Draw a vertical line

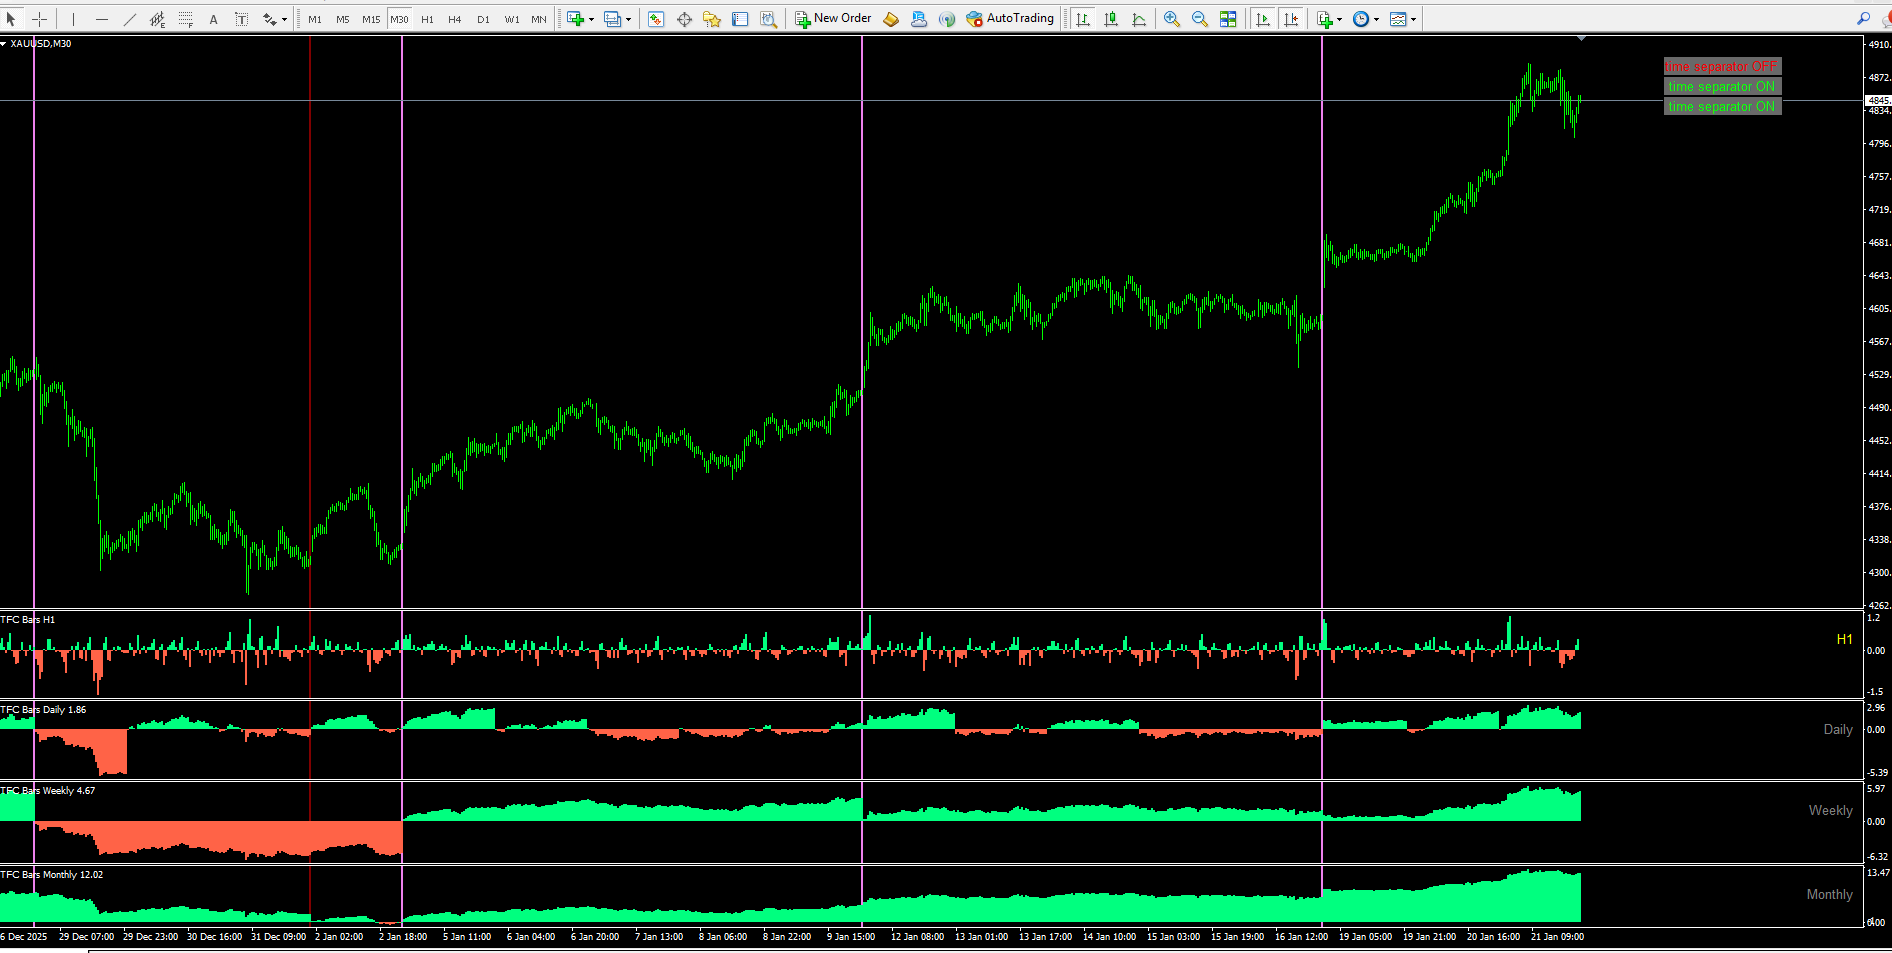73,19
